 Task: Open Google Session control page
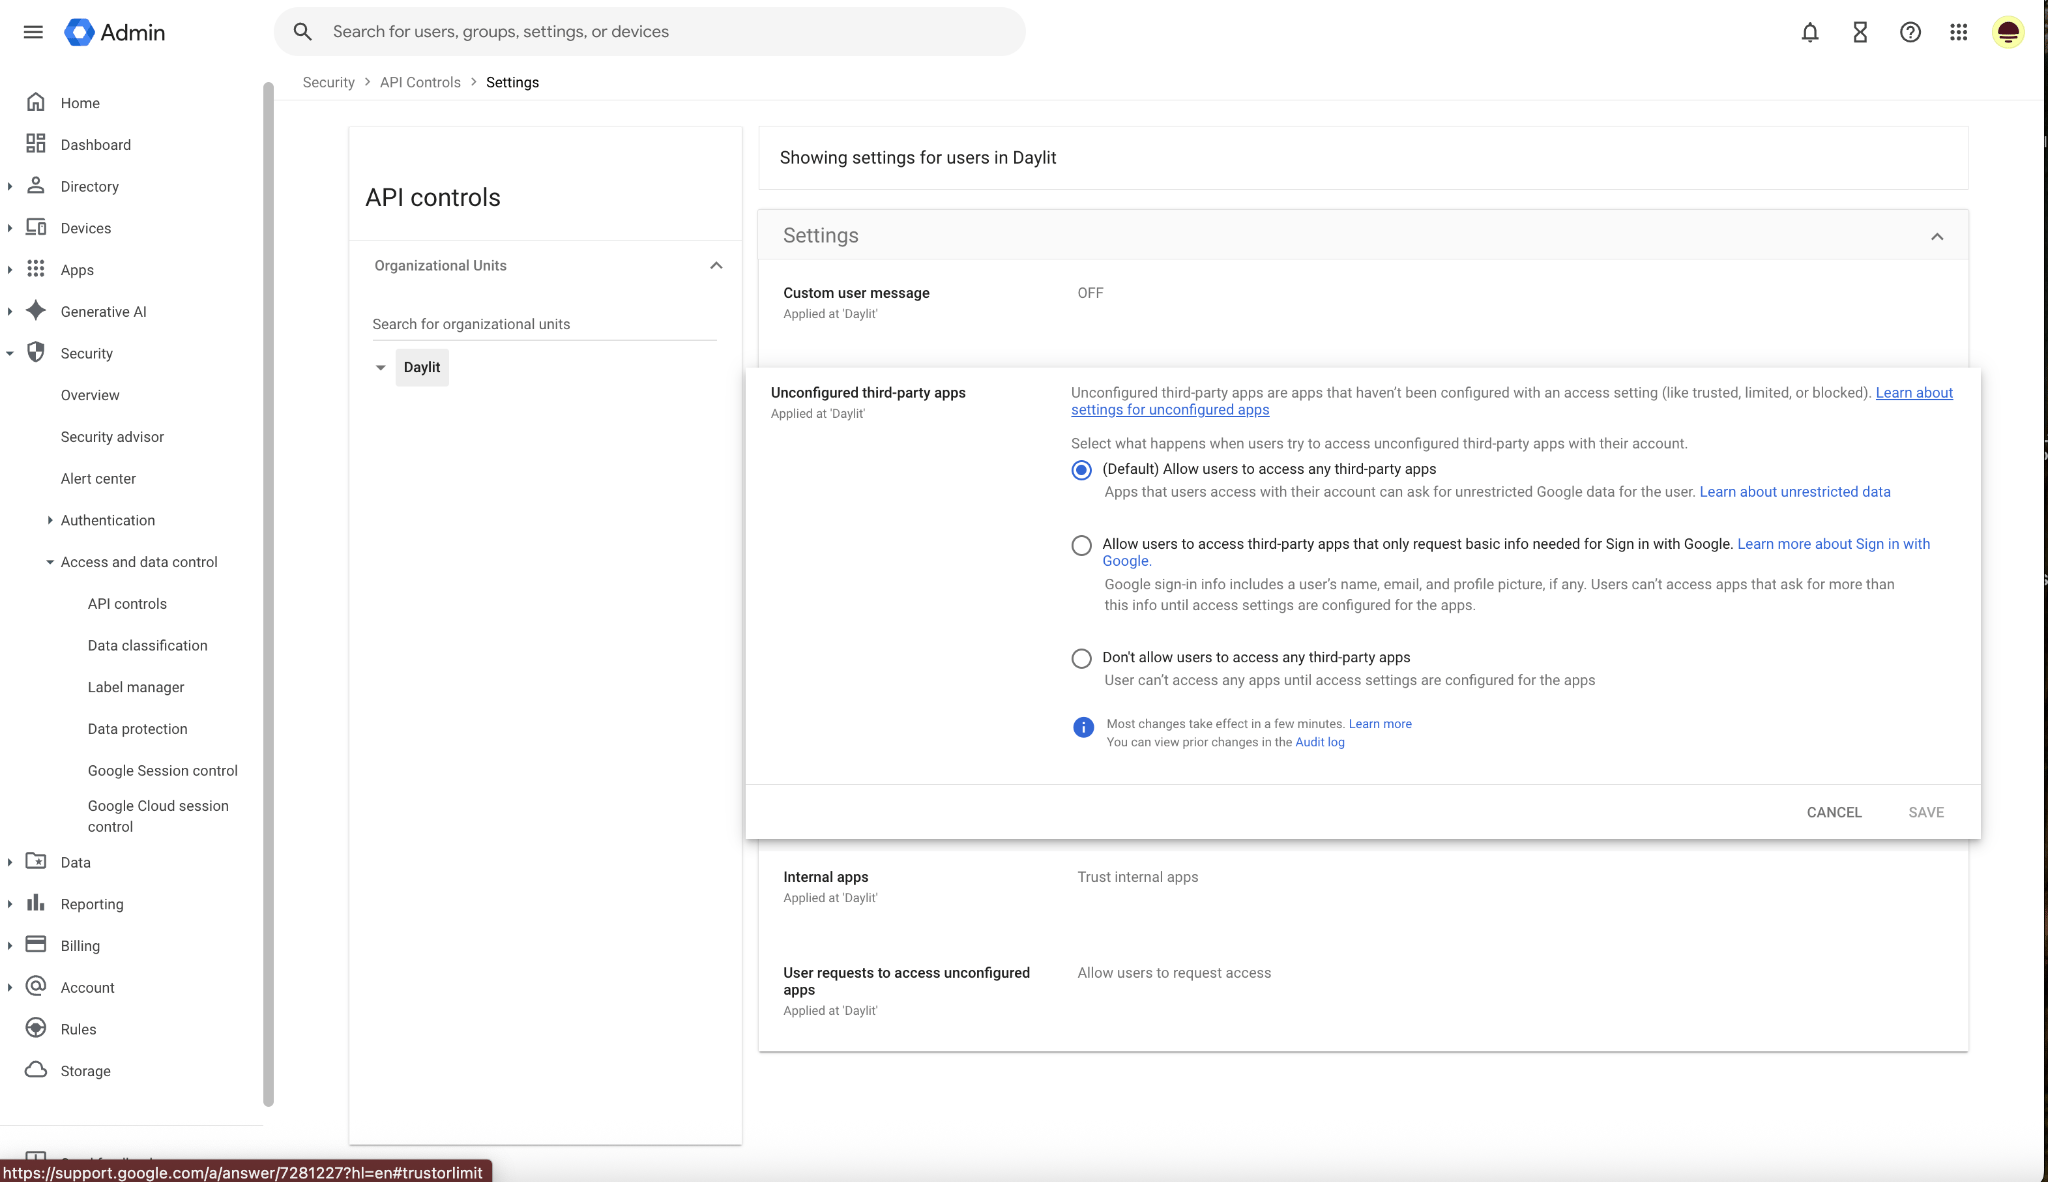click(x=162, y=771)
